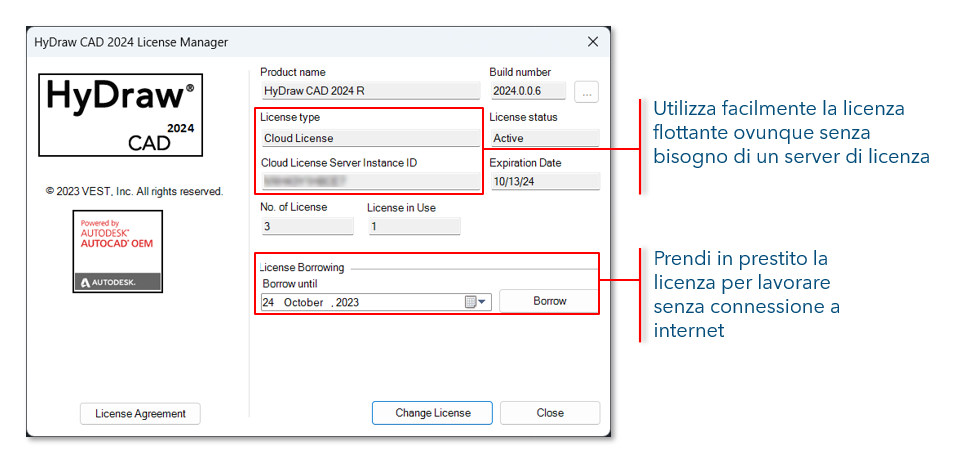This screenshot has height=463, width=973.
Task: Click the Build number field 2024.0.0.6
Action: (528, 91)
